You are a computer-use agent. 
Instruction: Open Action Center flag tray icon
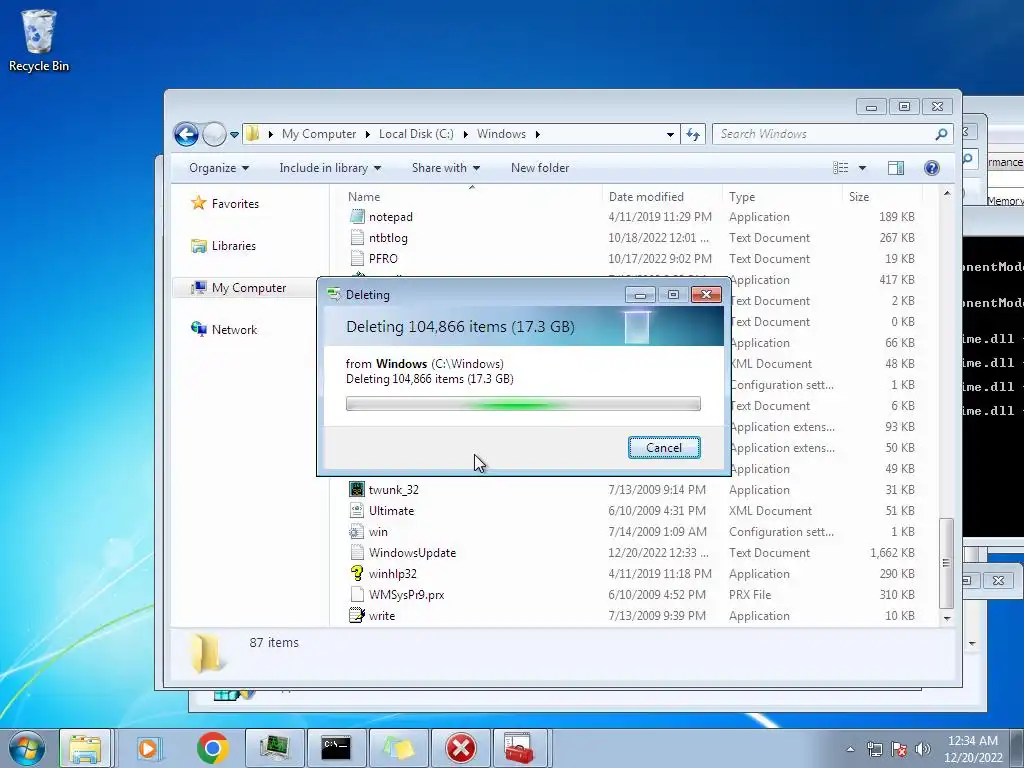tap(899, 749)
